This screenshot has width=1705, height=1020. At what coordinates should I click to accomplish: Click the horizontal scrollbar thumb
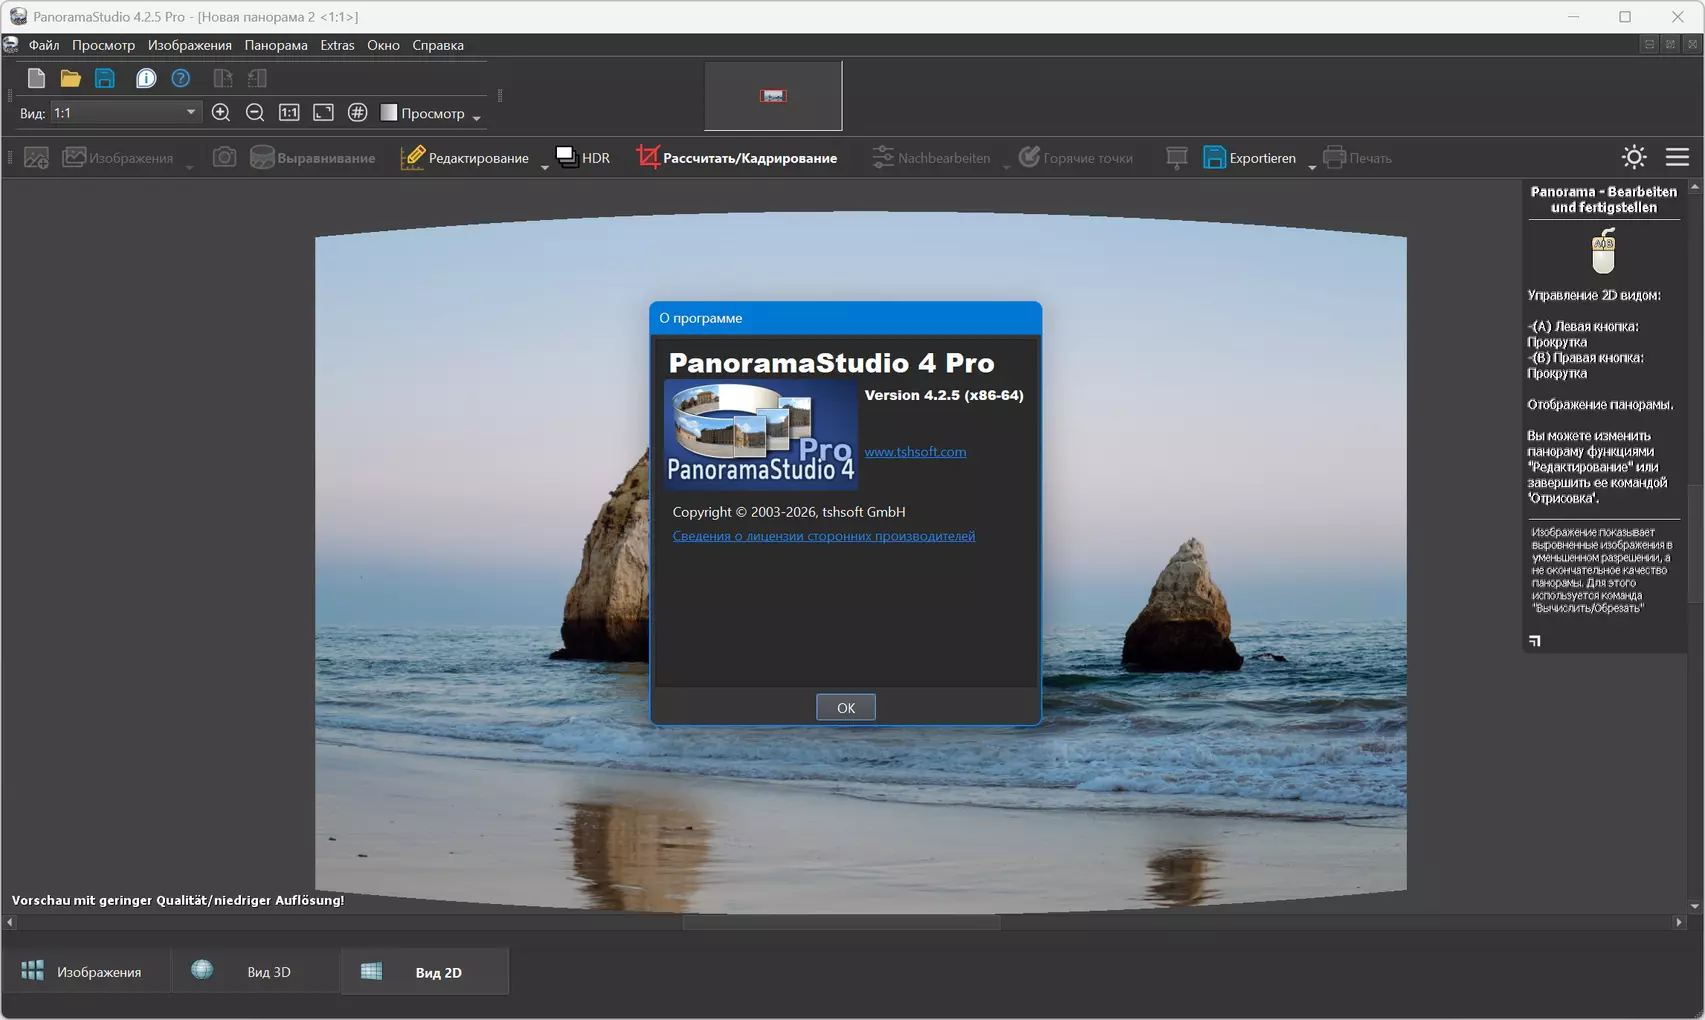pos(841,922)
